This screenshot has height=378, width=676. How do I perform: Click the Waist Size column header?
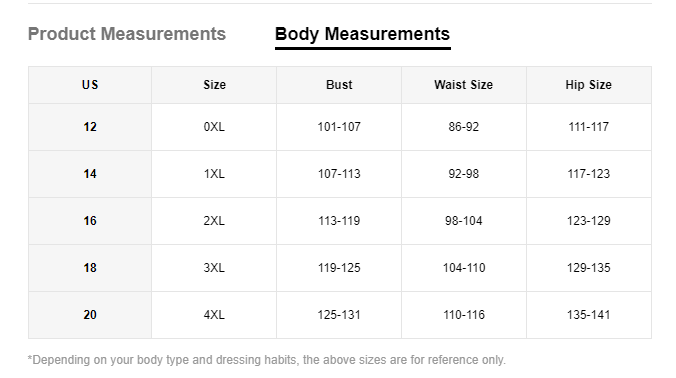464,85
